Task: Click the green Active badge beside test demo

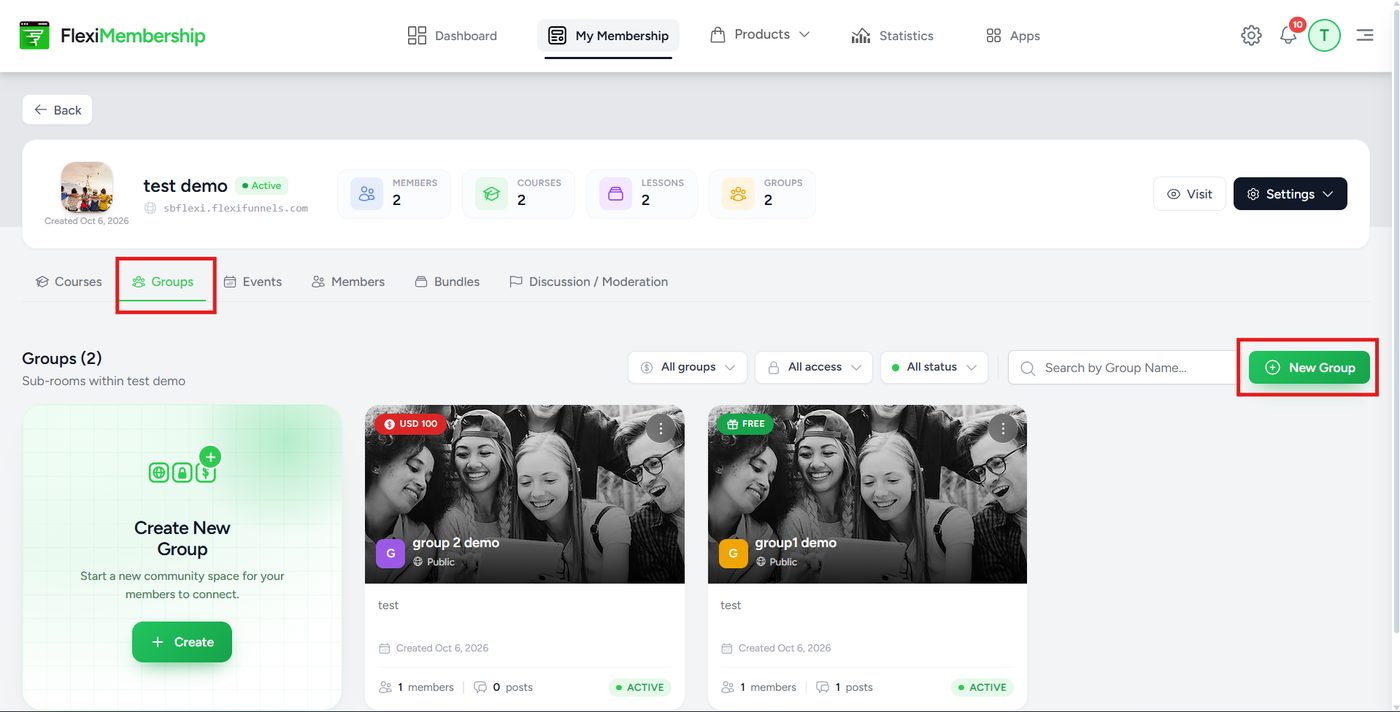Action: coord(262,185)
